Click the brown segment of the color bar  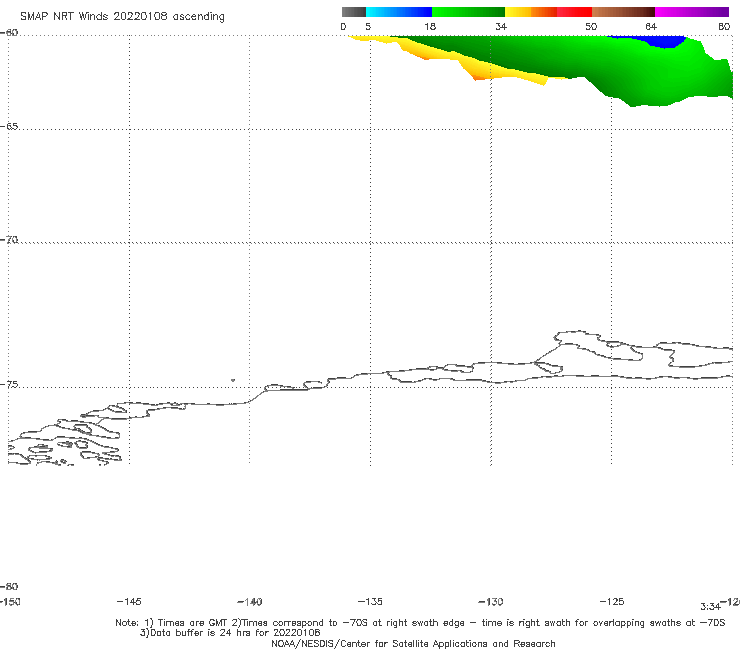623,12
